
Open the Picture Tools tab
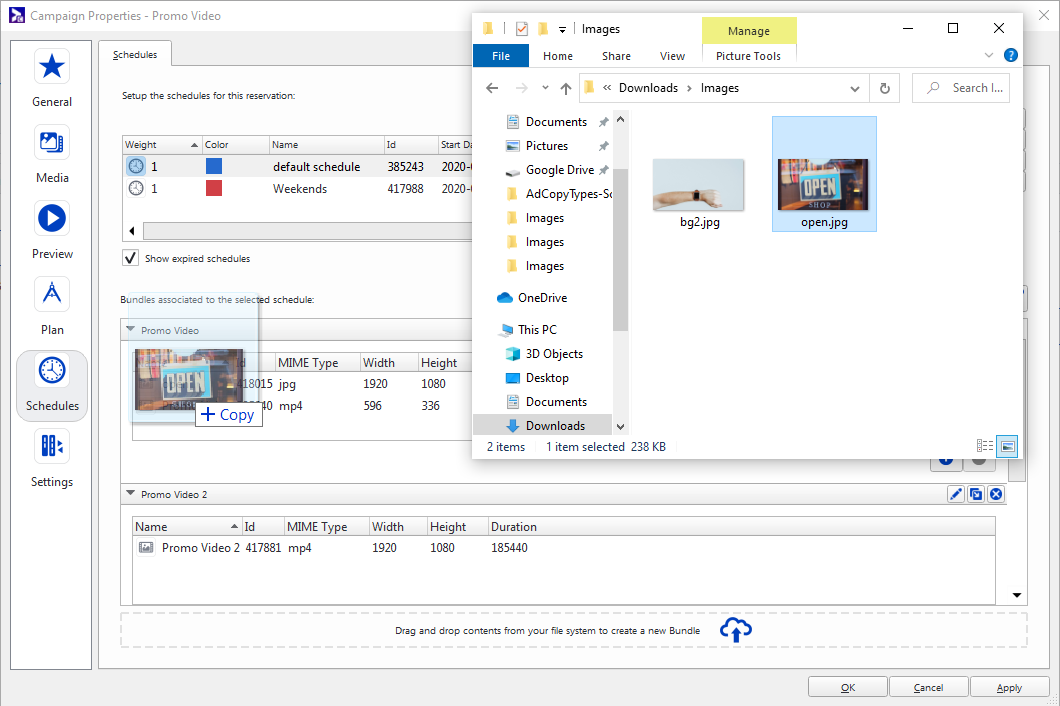(748, 56)
